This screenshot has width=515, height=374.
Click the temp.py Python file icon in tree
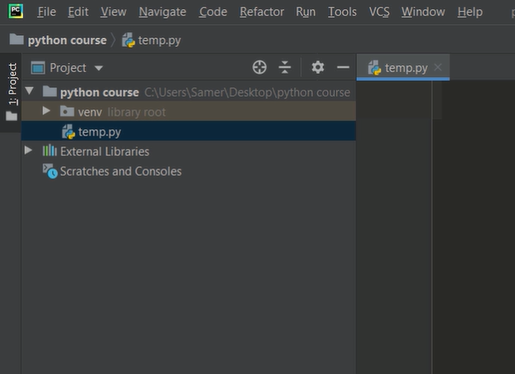(x=68, y=132)
